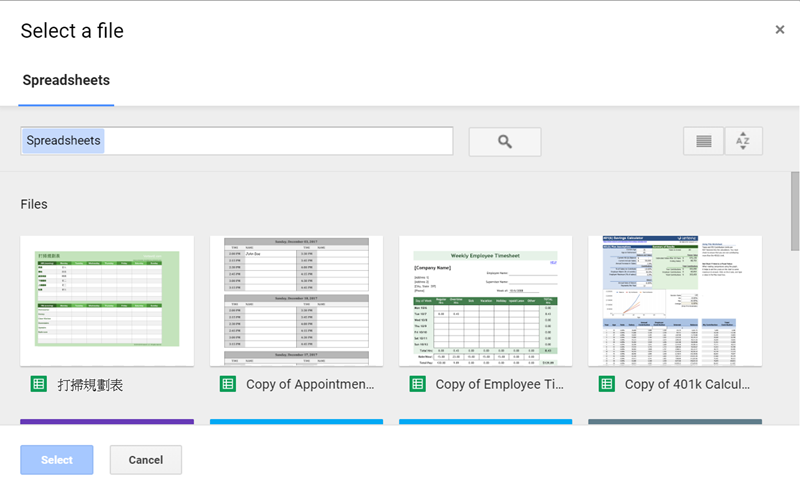The image size is (800, 494).
Task: Select the 401k Calculator thumbnail
Action: [675, 301]
